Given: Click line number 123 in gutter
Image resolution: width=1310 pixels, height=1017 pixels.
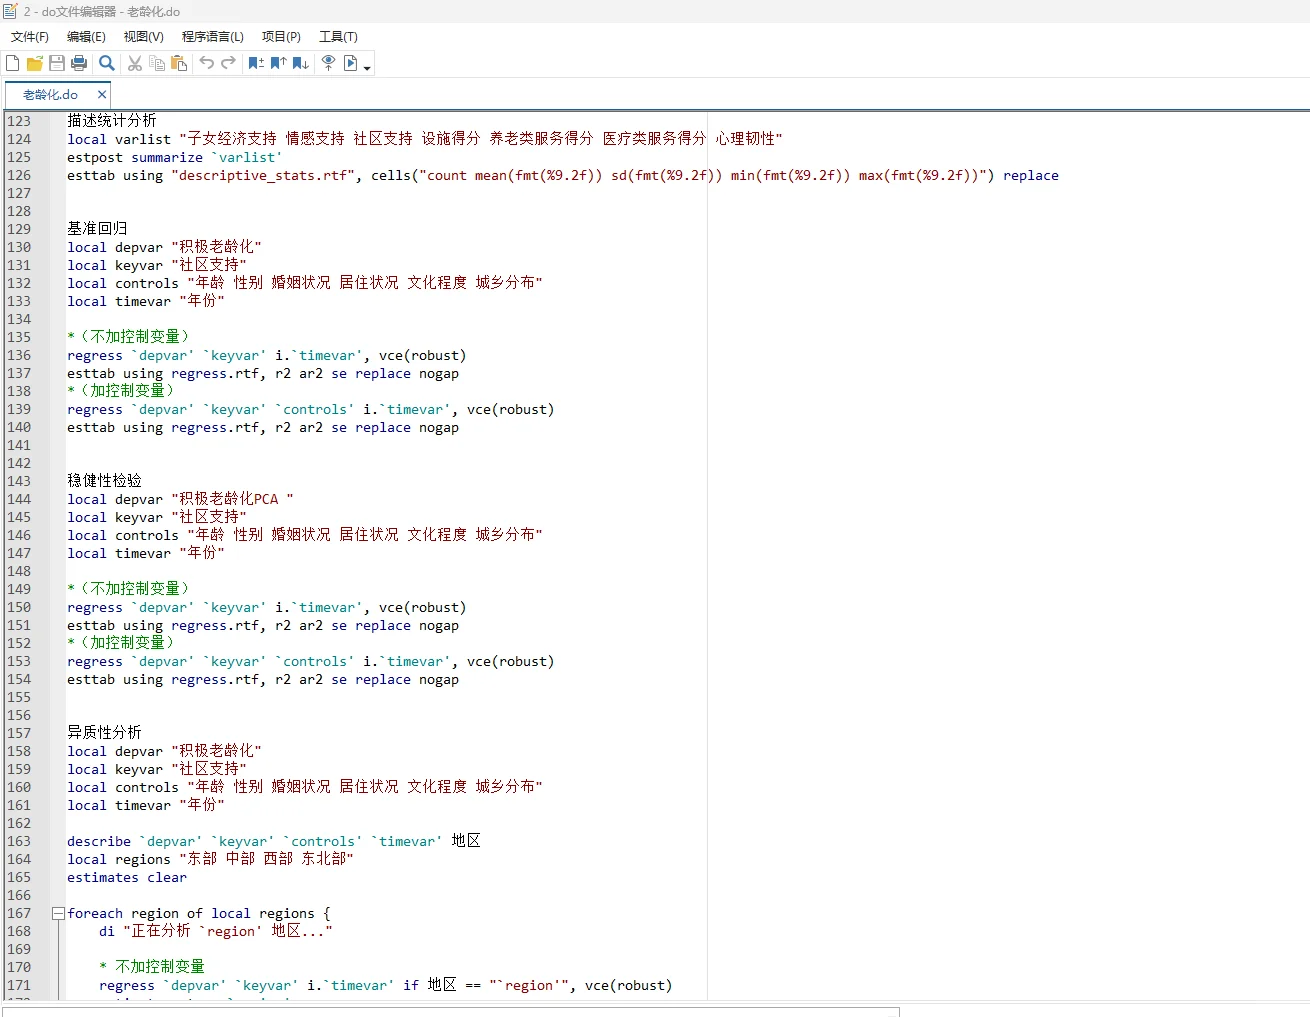Looking at the screenshot, I should (19, 121).
